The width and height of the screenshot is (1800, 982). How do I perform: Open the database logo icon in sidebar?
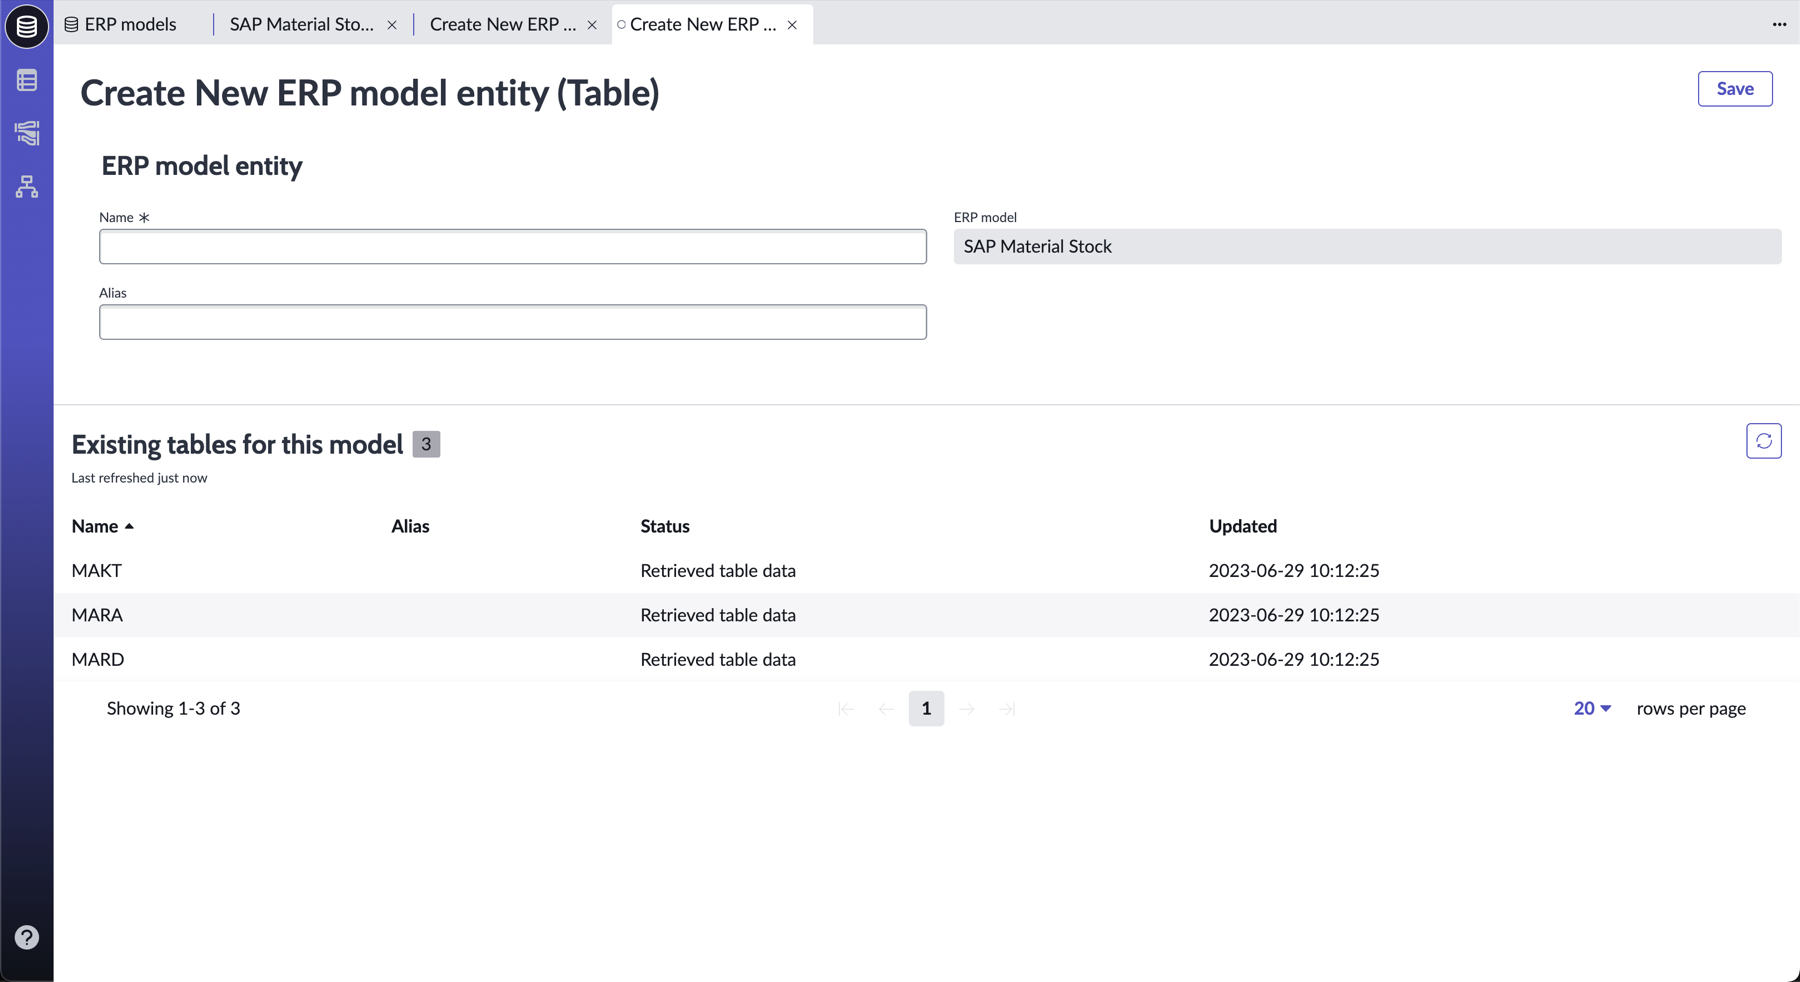(27, 26)
